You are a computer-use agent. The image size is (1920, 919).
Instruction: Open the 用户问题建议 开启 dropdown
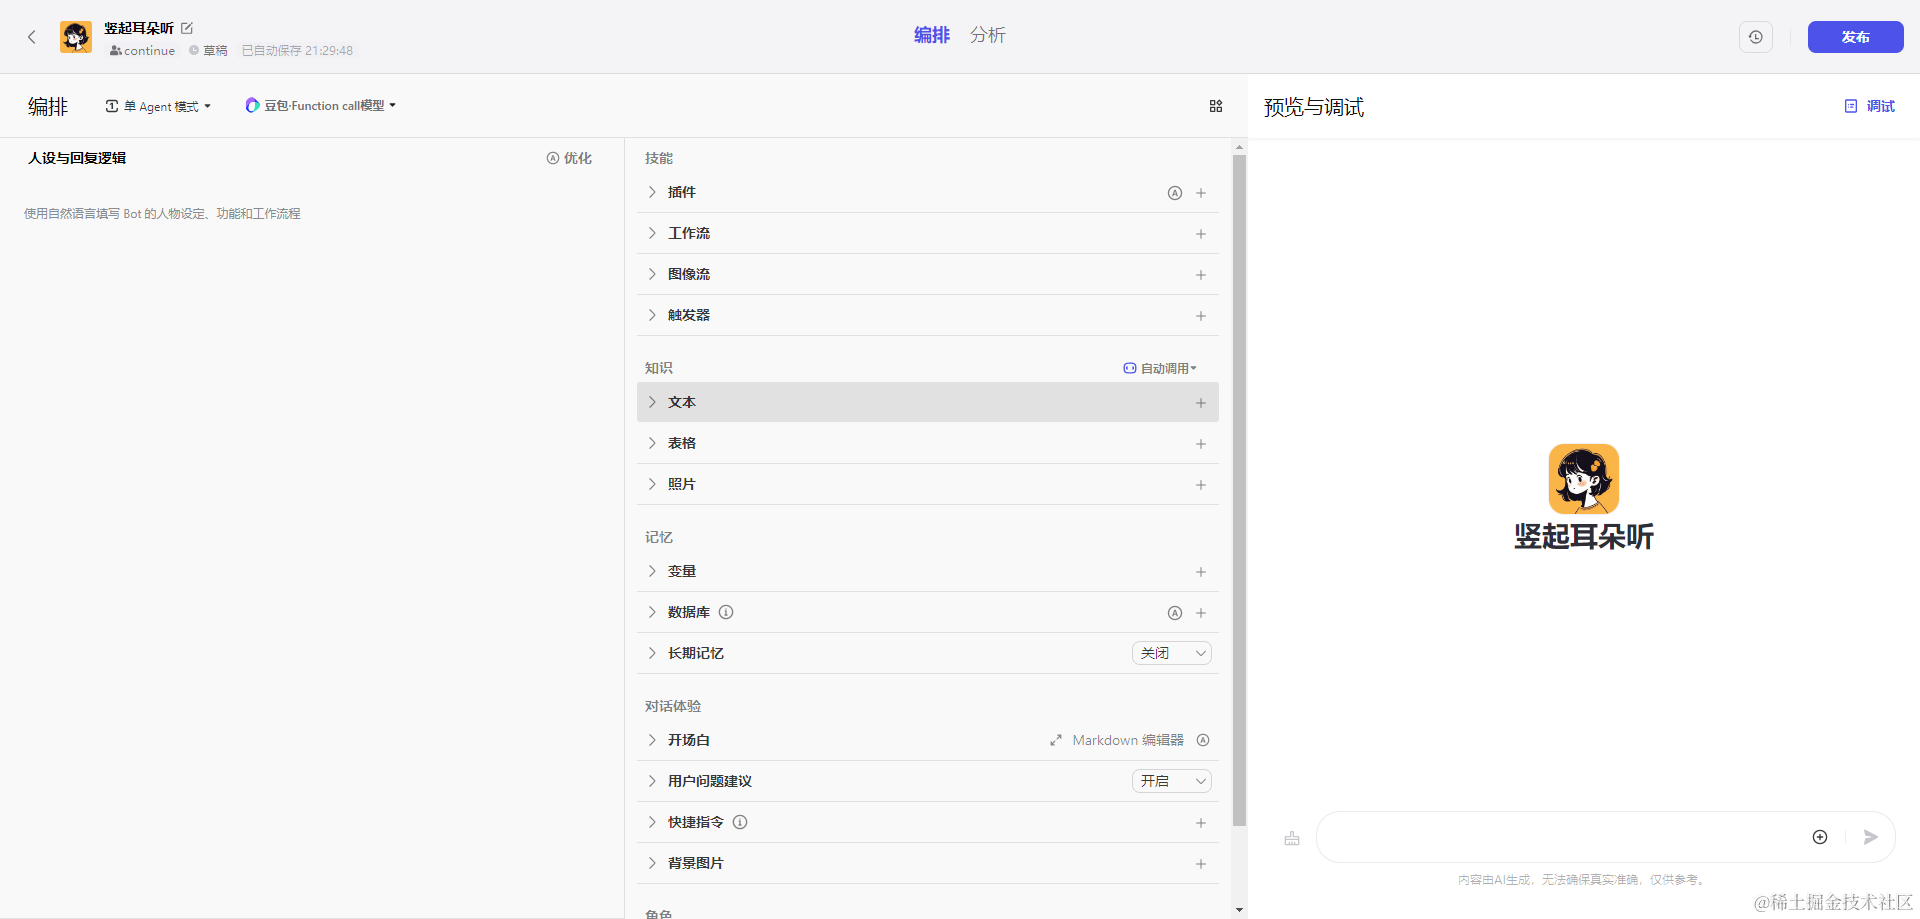coord(1172,781)
